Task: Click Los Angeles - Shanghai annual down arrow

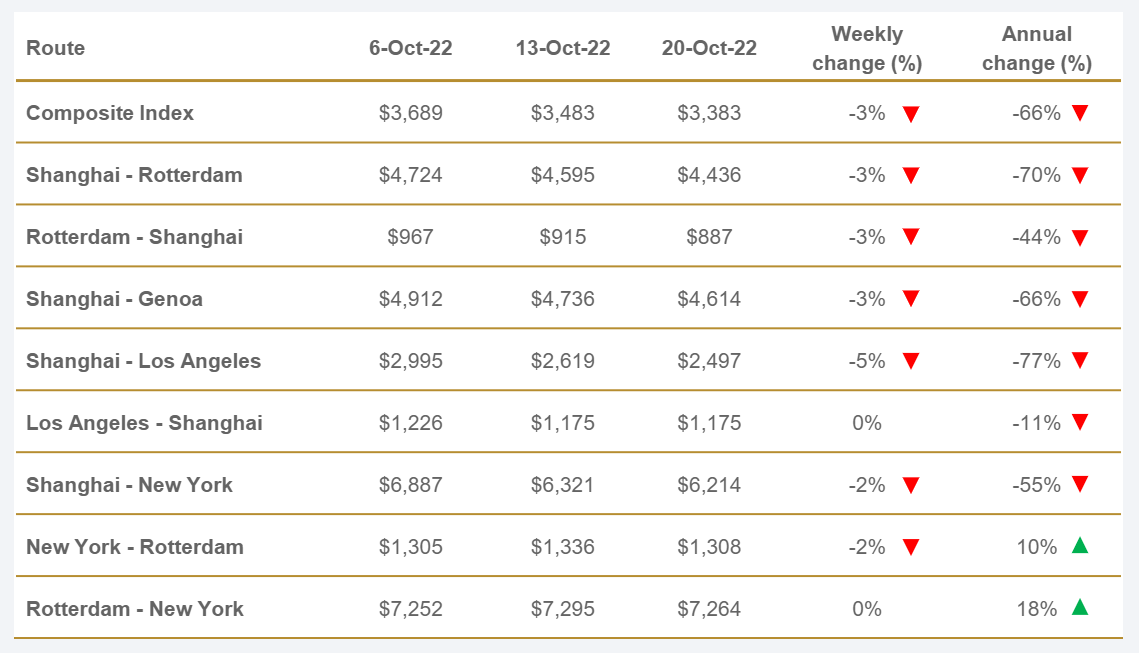Action: 1079,424
